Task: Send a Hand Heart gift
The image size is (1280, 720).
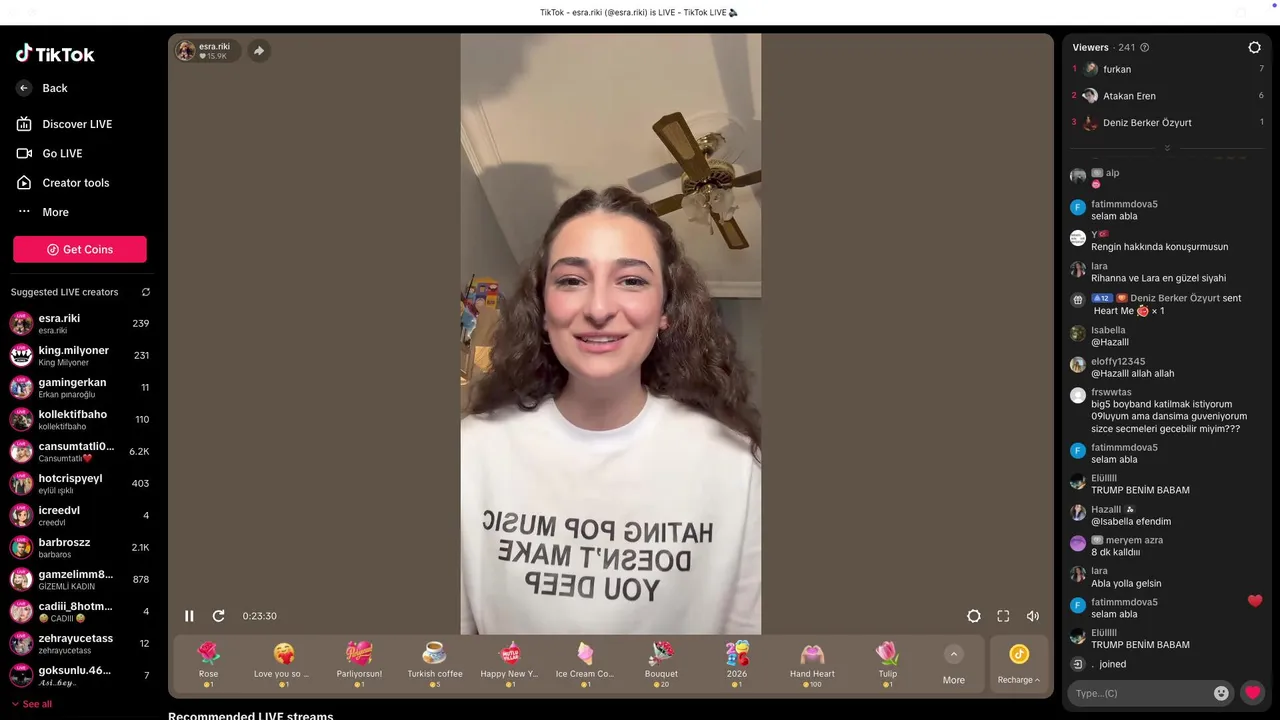Action: tap(812, 664)
